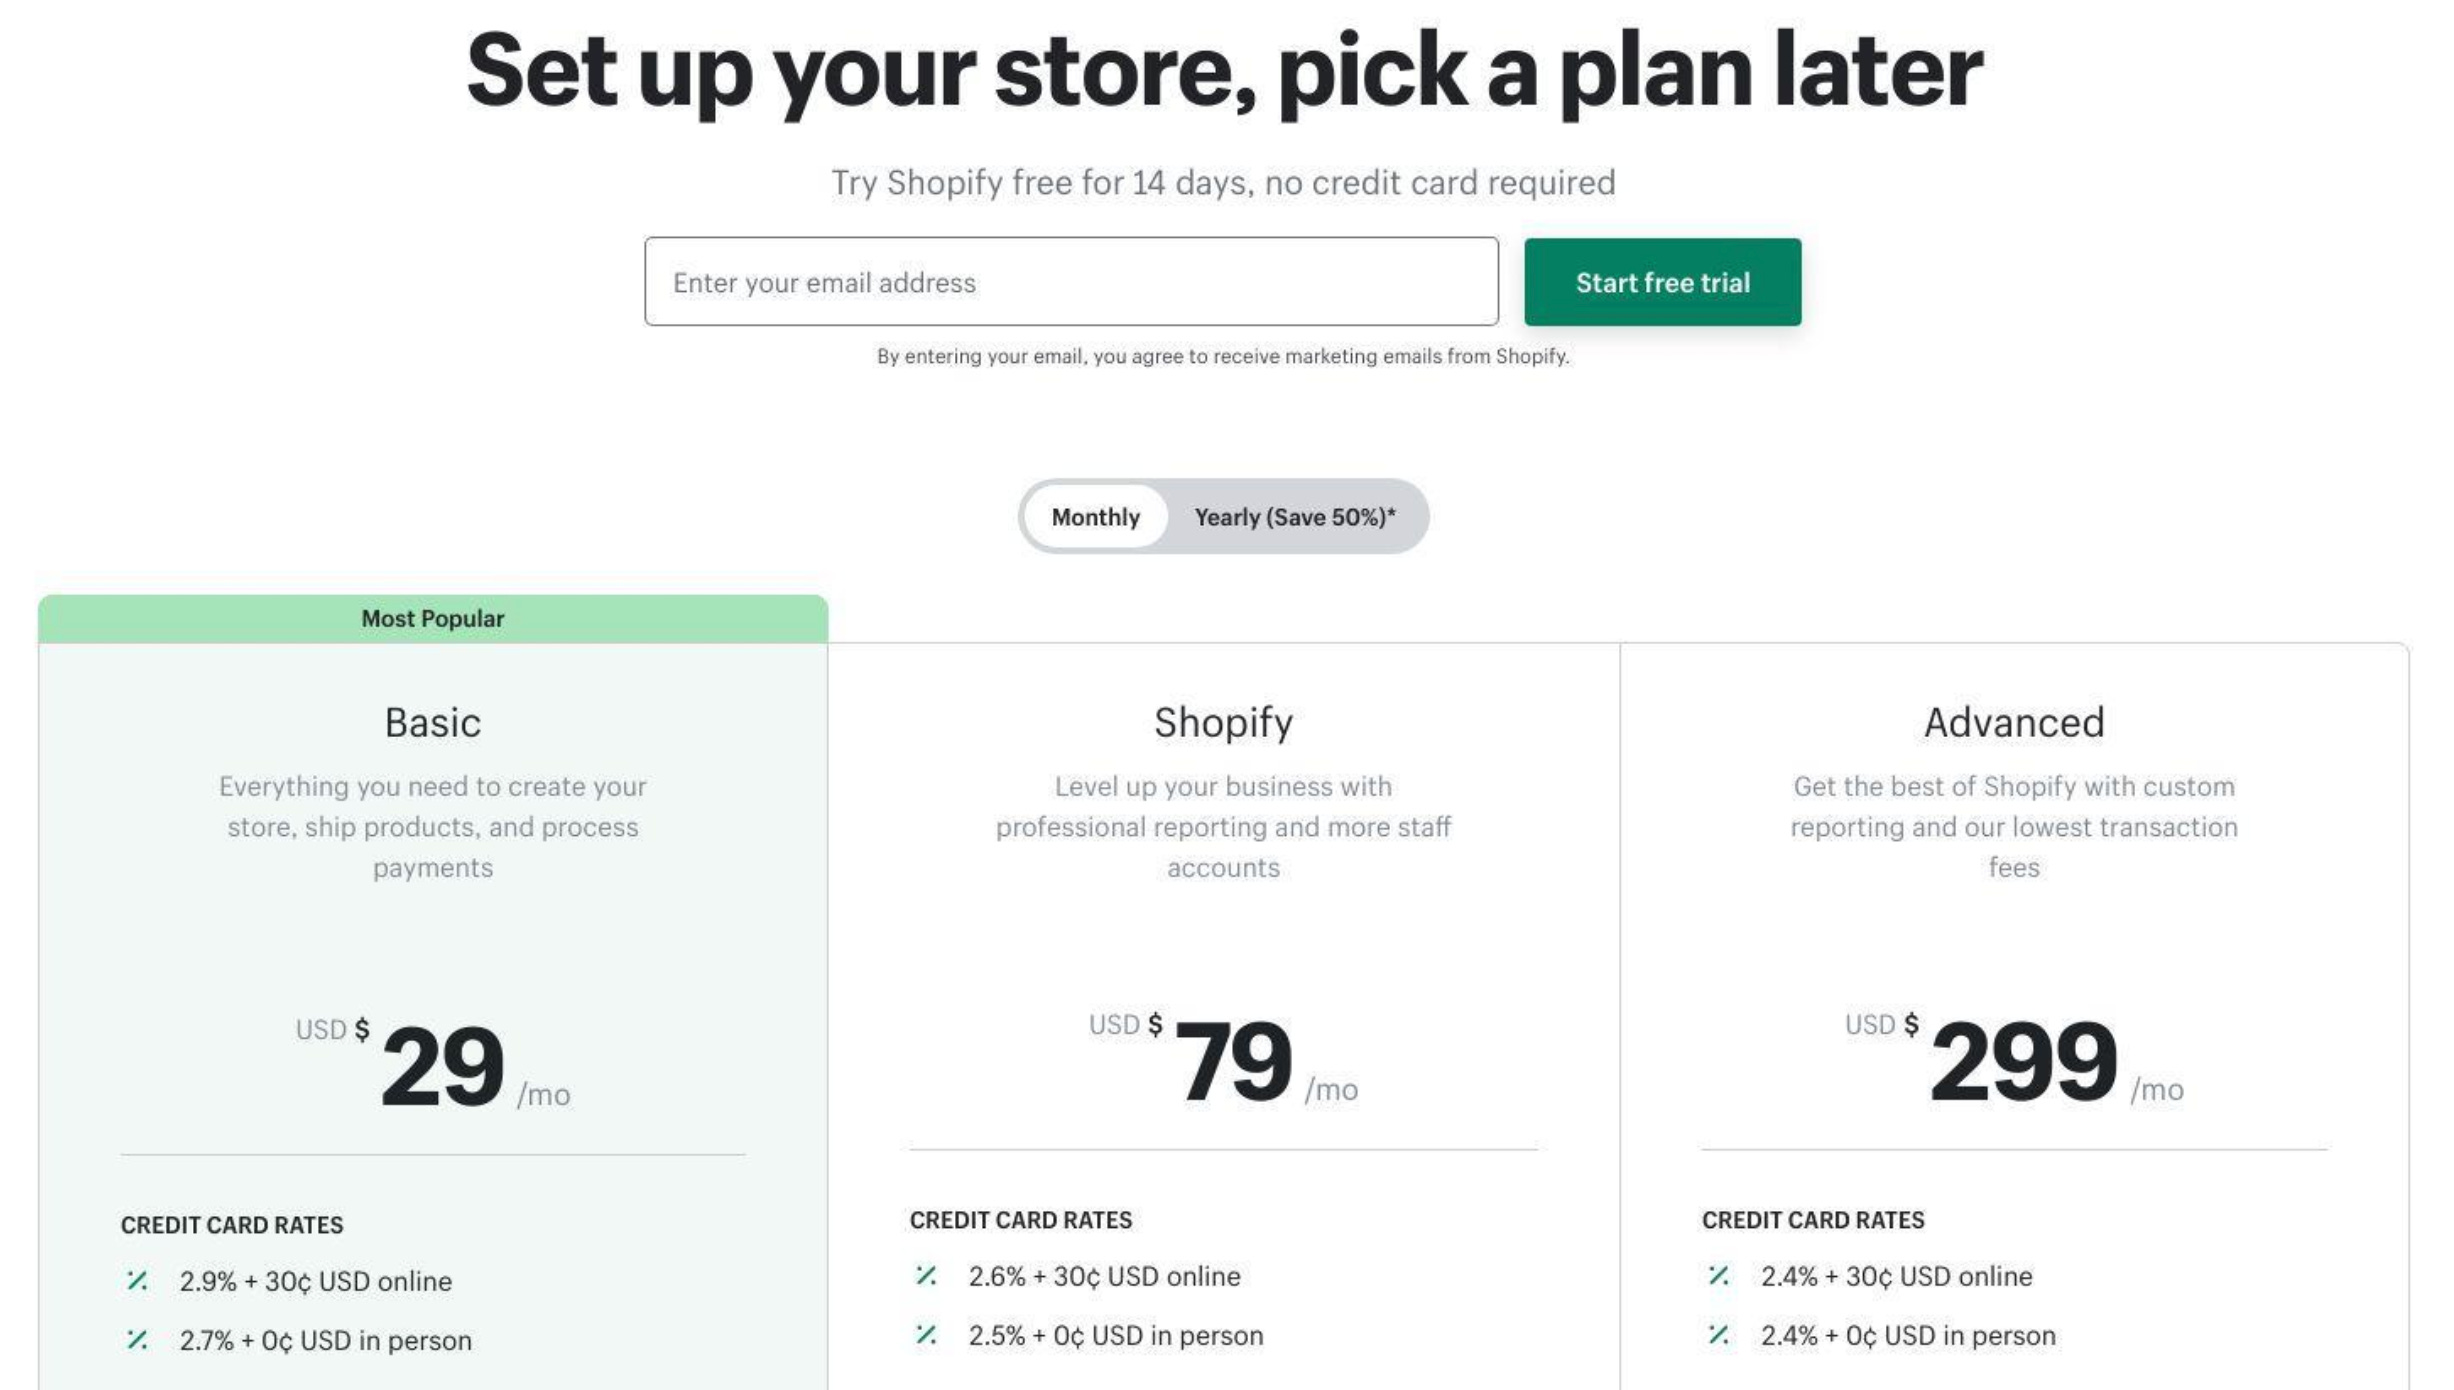
Task: Select the rate icon beside Advanced's in-person rate
Action: [1721, 1334]
